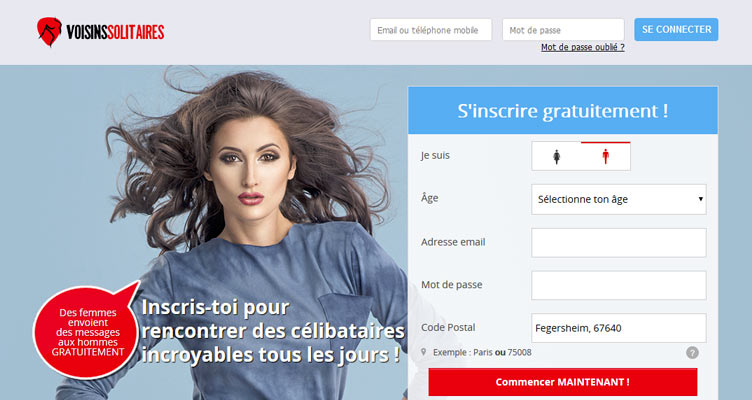Click the signup Mot de passe input box

(619, 285)
